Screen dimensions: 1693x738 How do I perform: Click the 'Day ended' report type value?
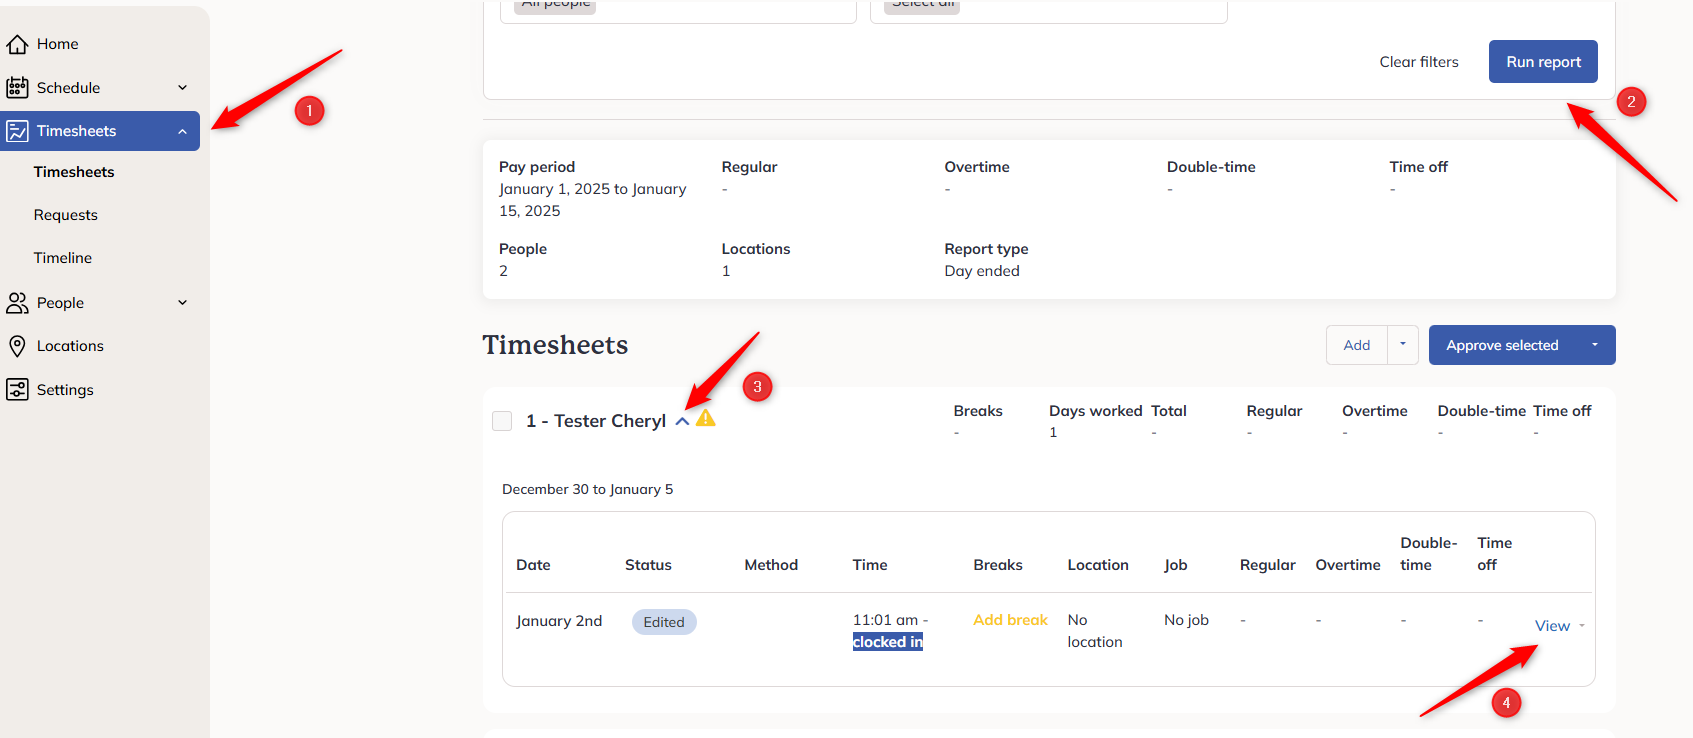982,271
